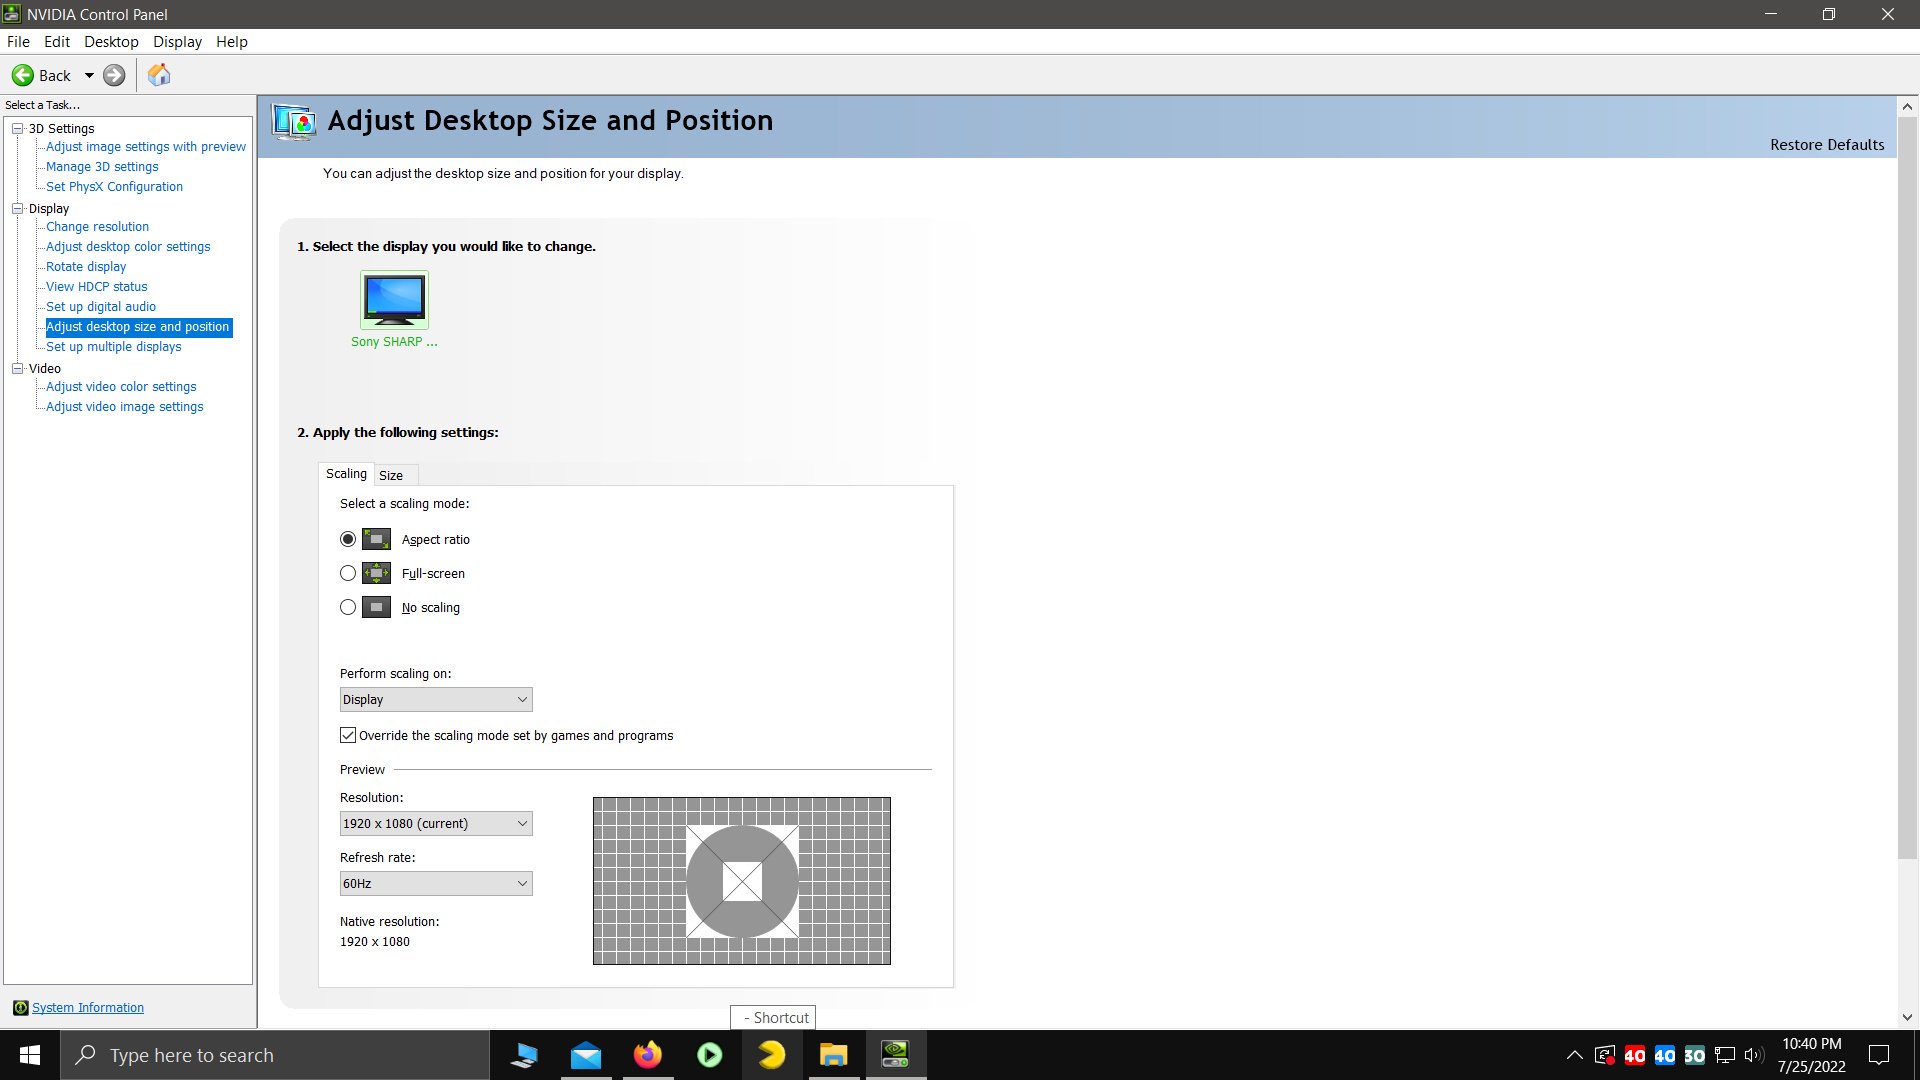This screenshot has width=1920, height=1080.
Task: Click the network tray icon
Action: [x=1724, y=1055]
